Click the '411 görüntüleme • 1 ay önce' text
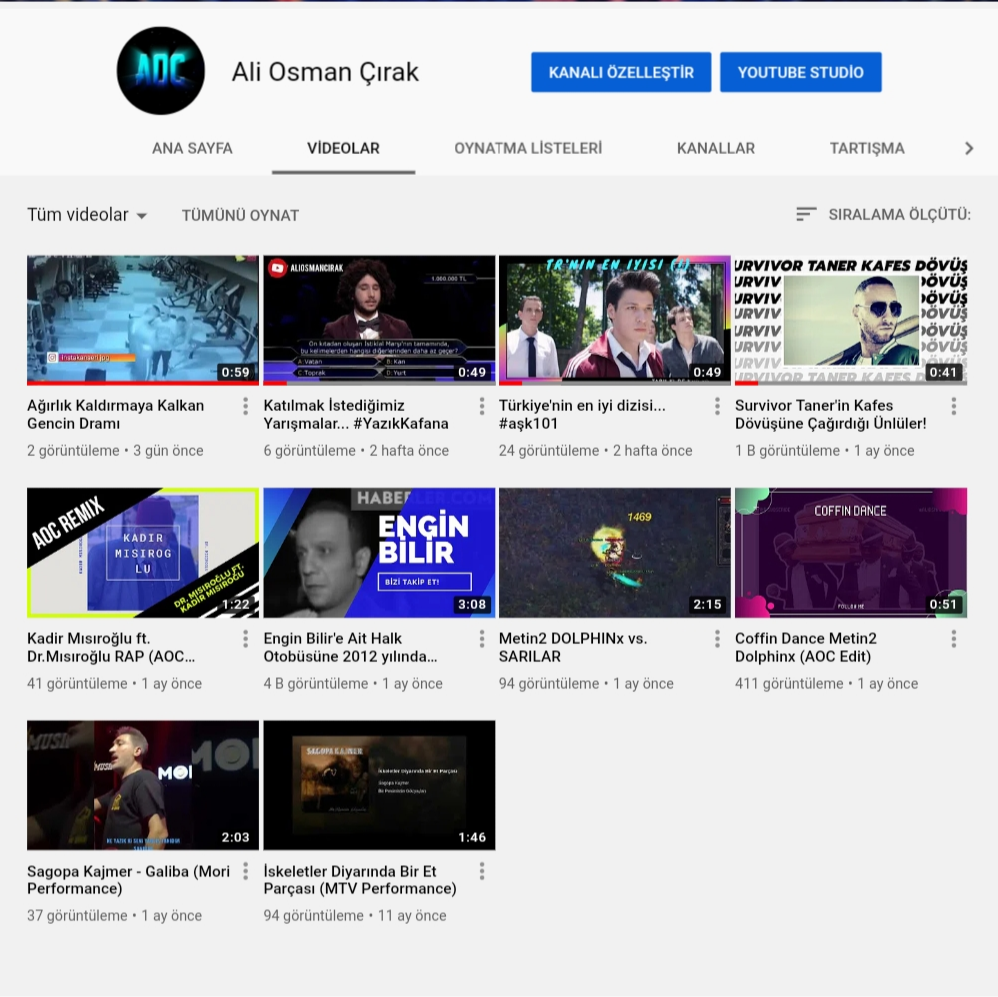Image resolution: width=998 pixels, height=997 pixels. click(826, 684)
